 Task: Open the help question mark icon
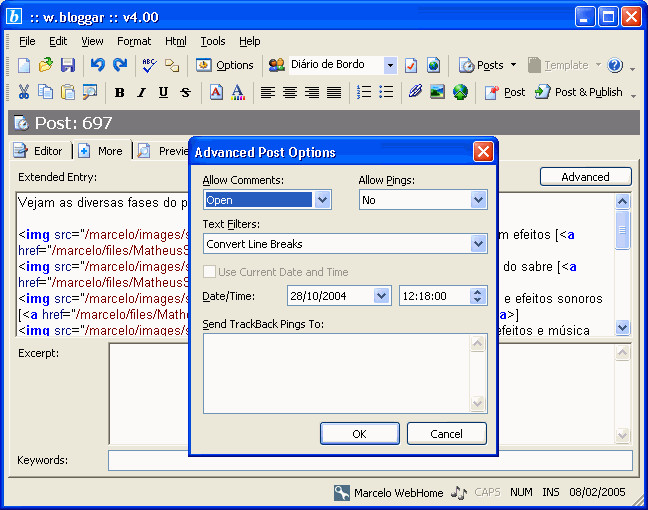click(x=615, y=65)
